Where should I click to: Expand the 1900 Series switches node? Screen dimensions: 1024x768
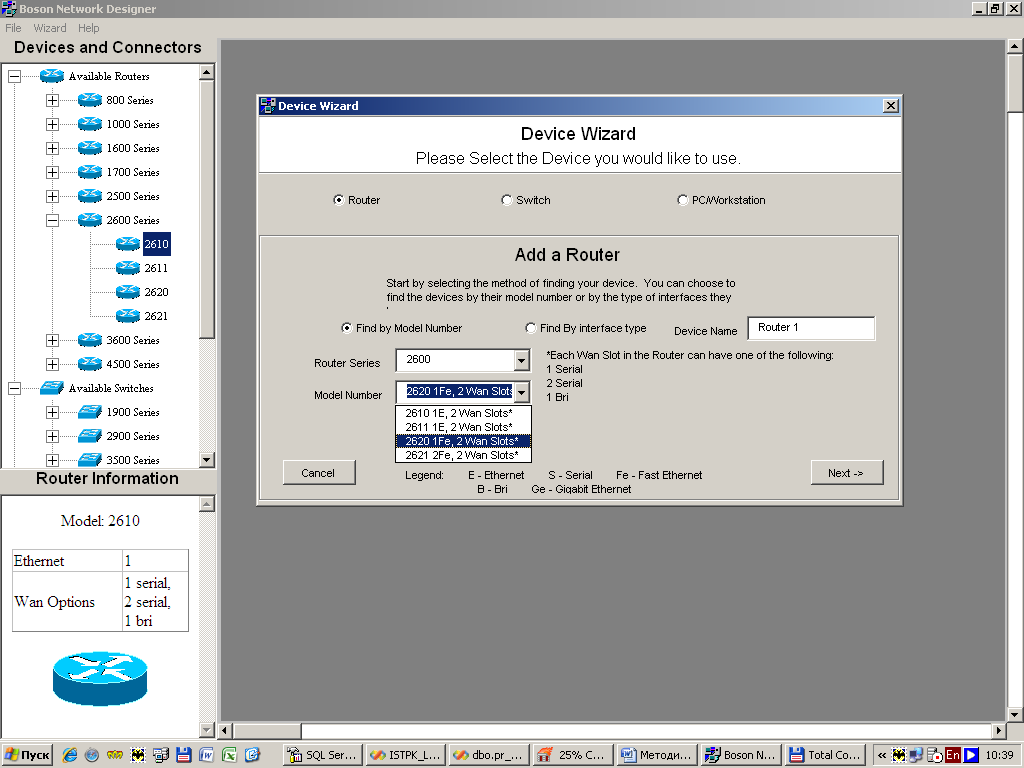(52, 412)
